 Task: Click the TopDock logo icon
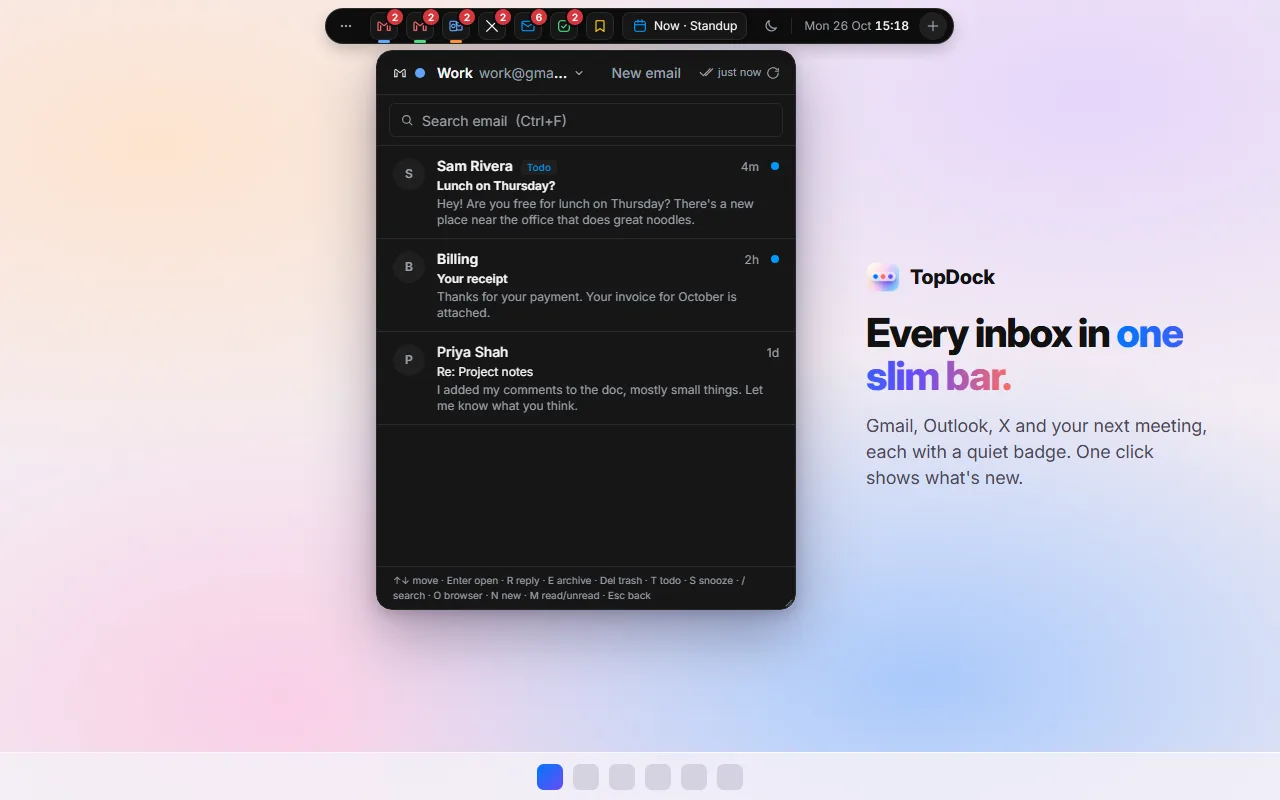(883, 277)
